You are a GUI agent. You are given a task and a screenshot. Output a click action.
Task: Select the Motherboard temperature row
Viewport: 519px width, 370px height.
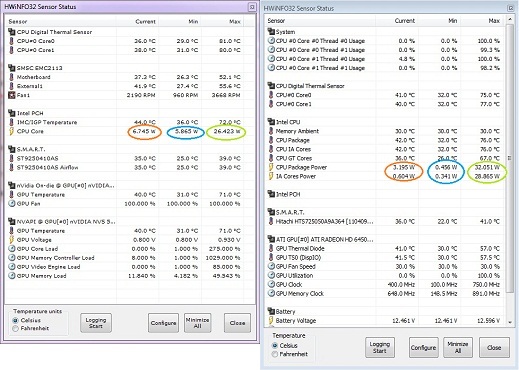coord(125,77)
